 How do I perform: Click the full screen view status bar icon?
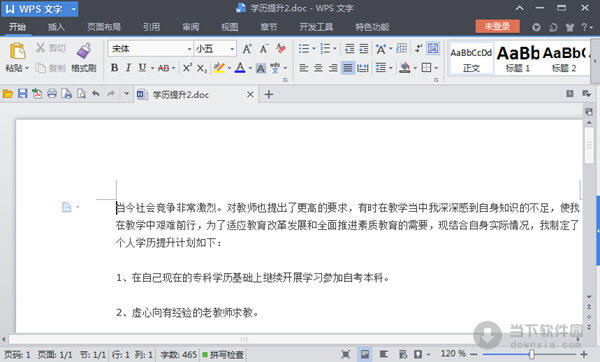tap(346, 354)
